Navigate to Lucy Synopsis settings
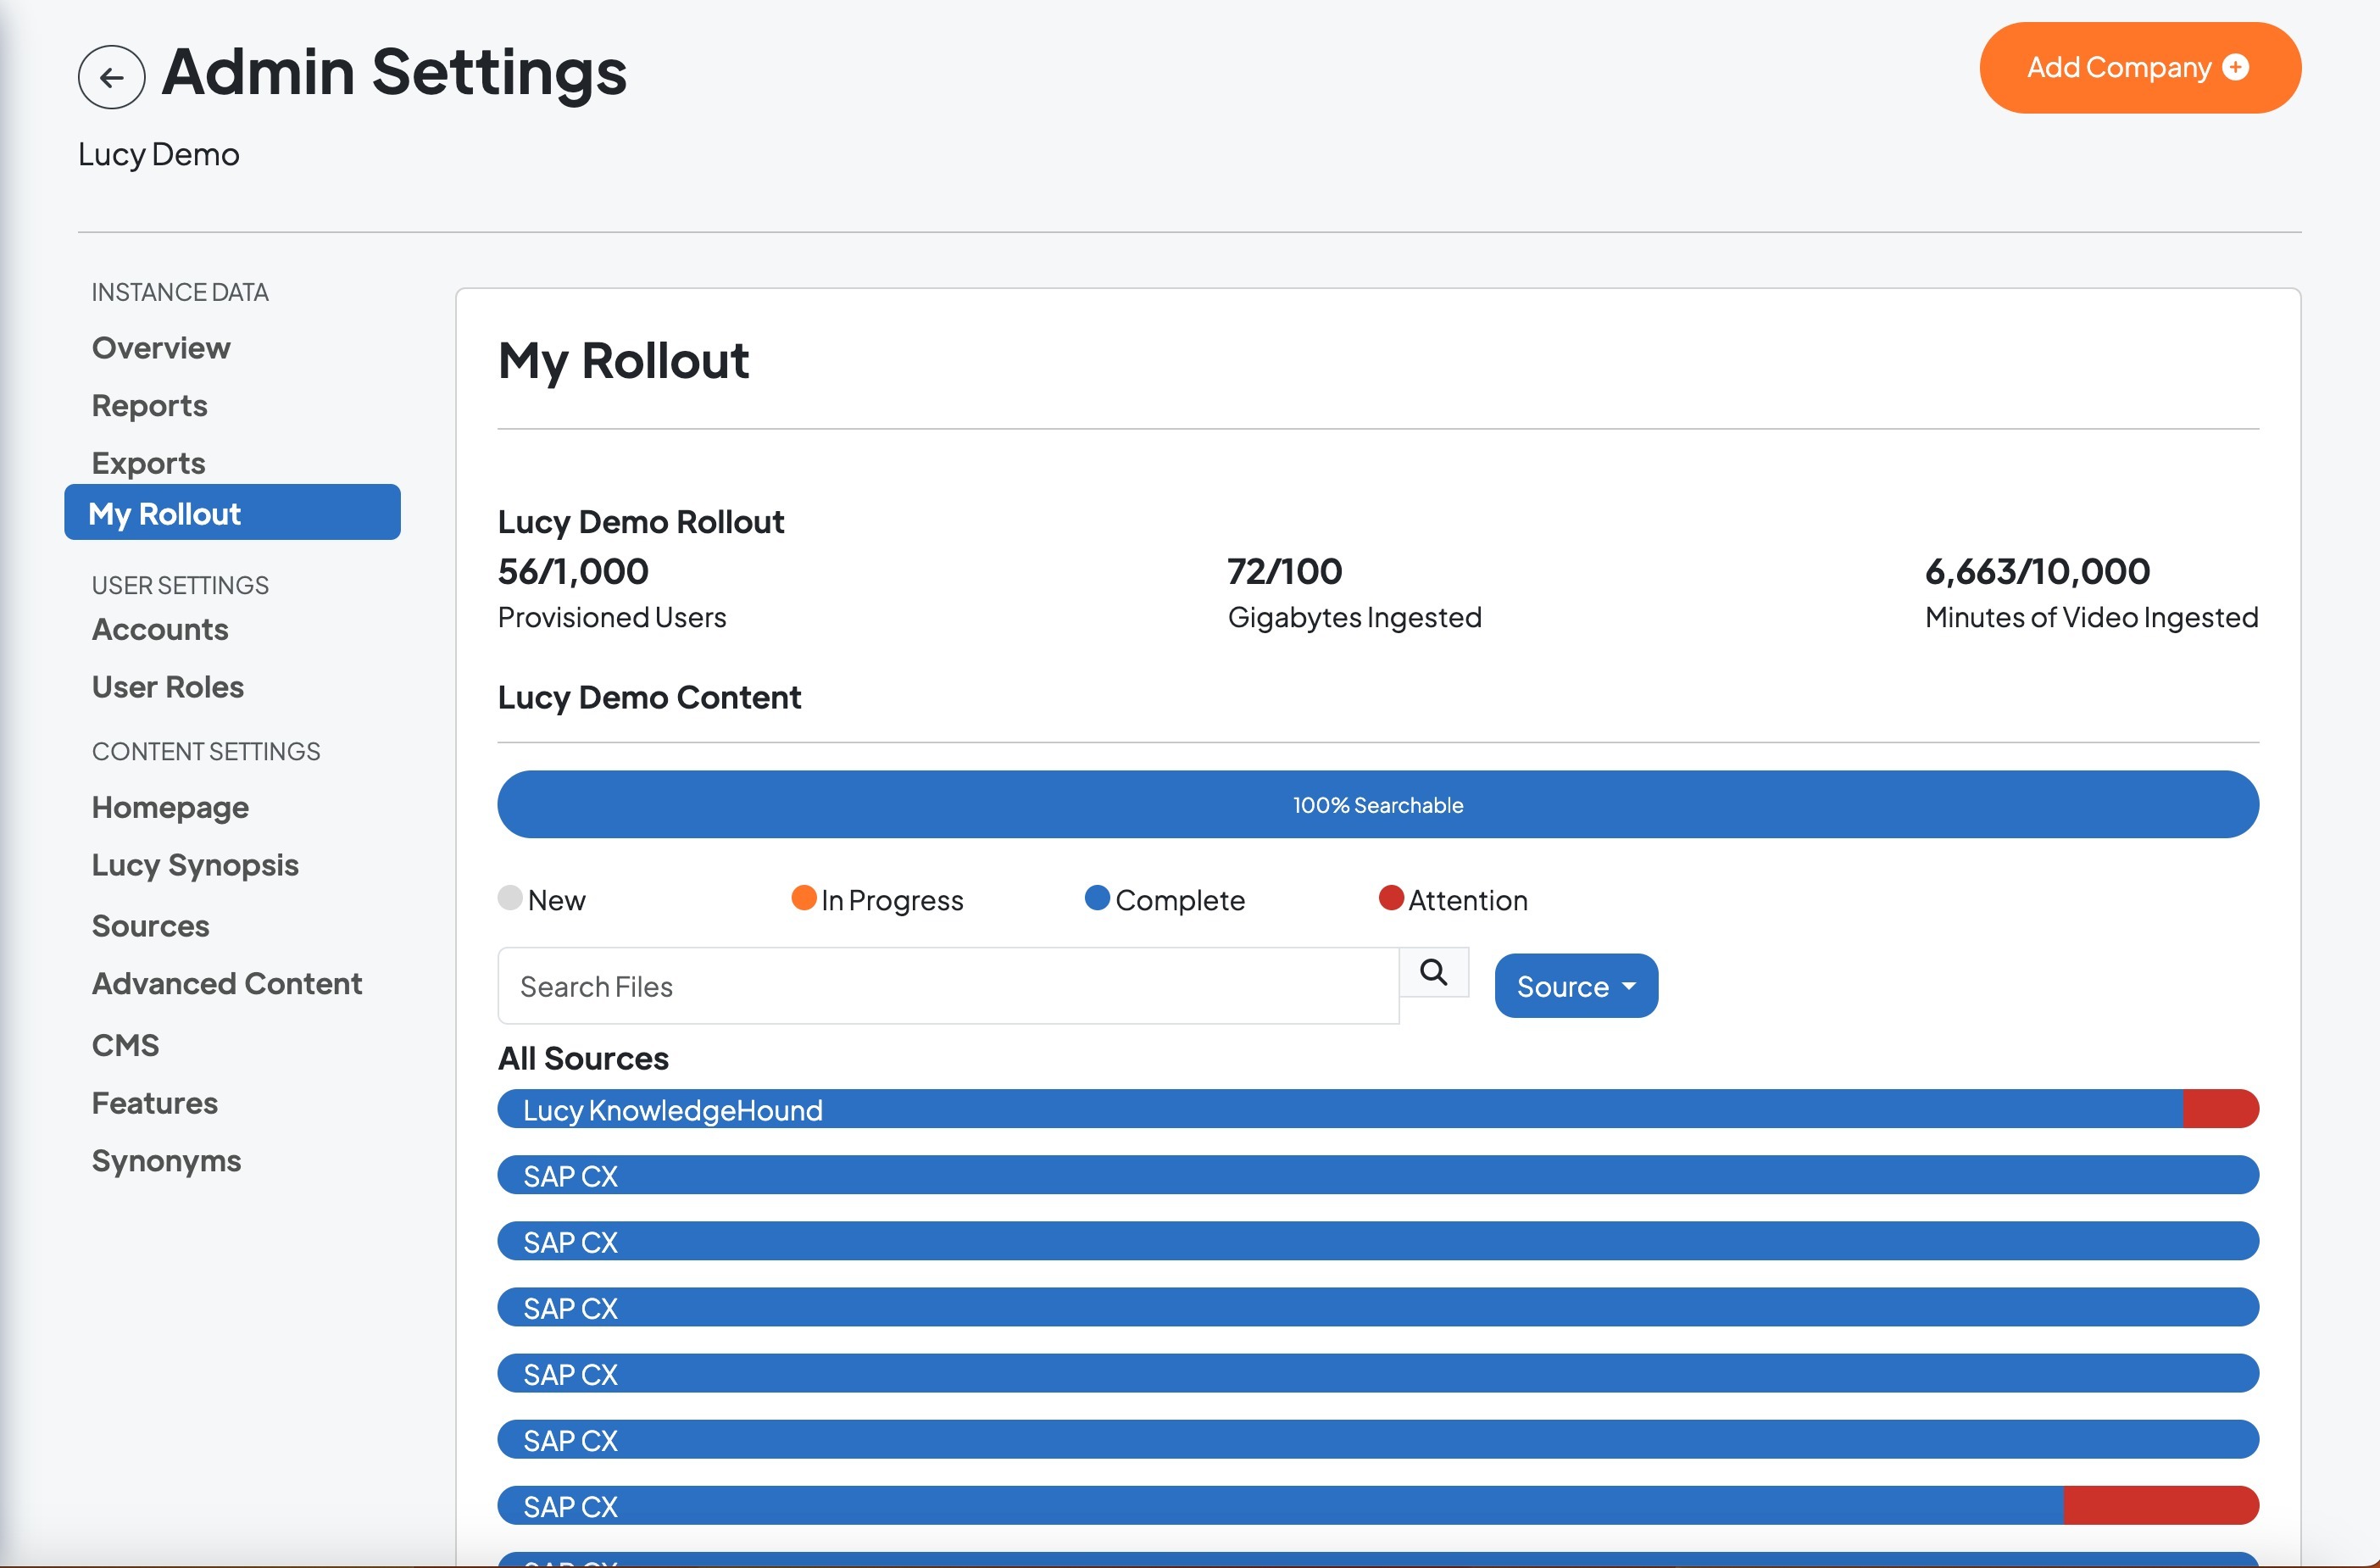This screenshot has height=1568, width=2380. 195,865
